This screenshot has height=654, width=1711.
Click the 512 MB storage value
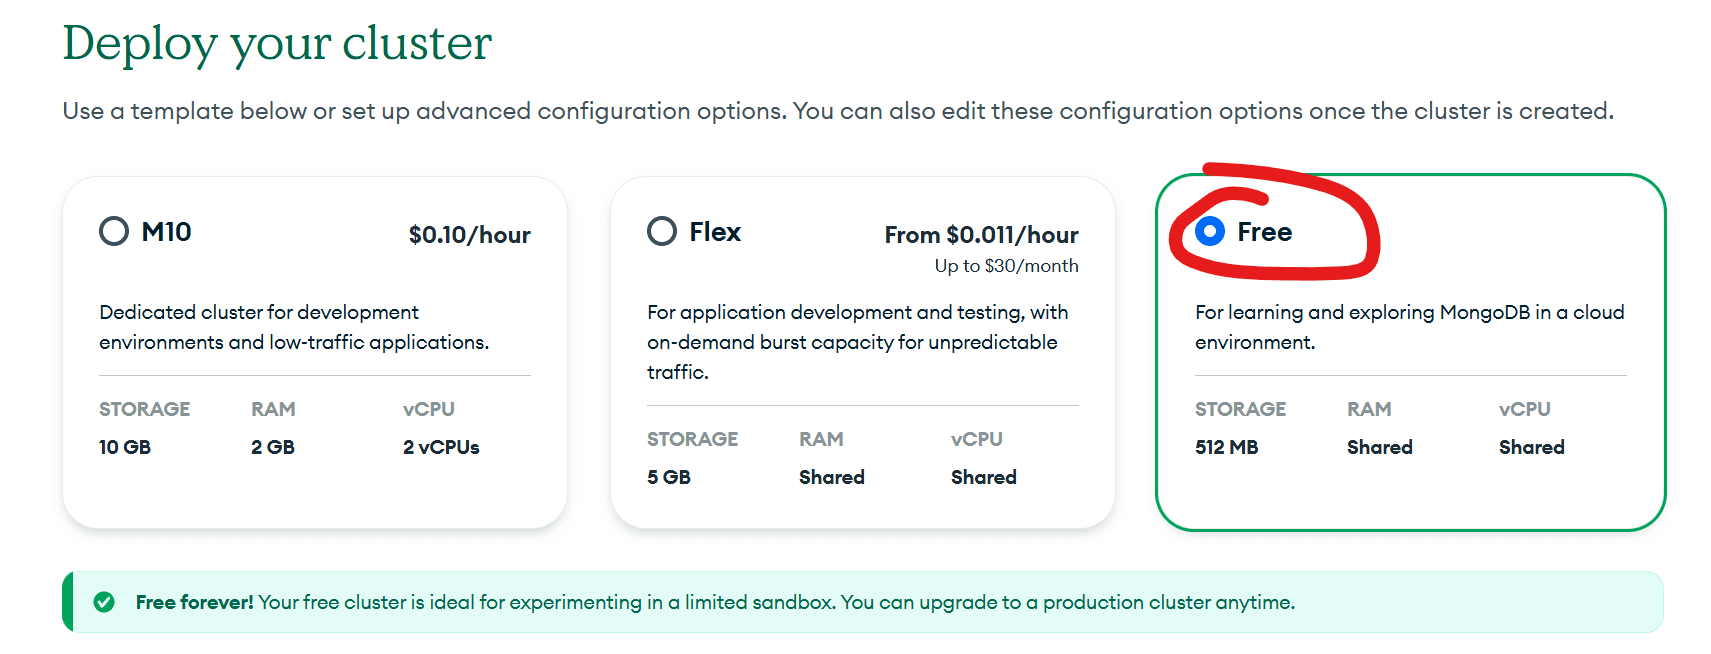point(1227,447)
